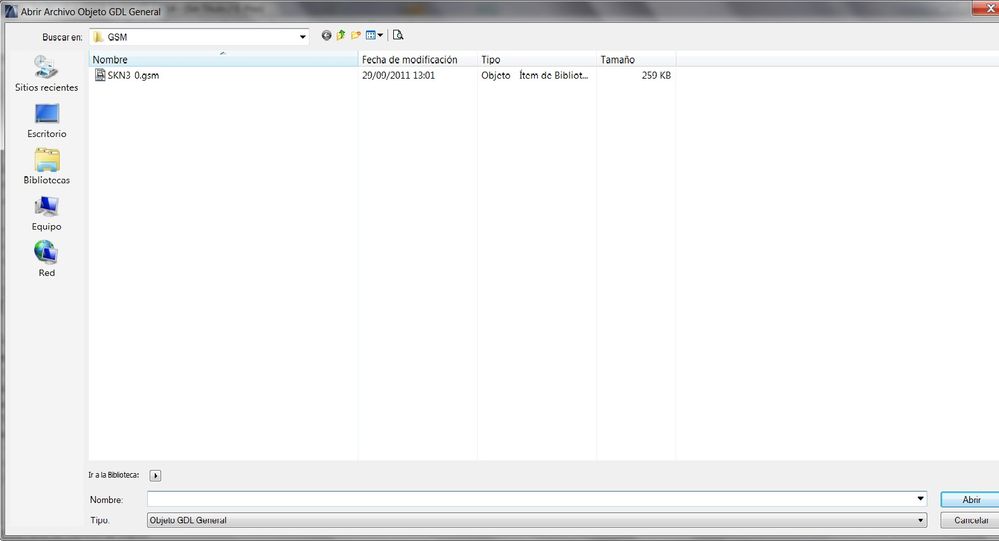
Task: Expand the Nombre field dropdown arrow
Action: tap(921, 499)
